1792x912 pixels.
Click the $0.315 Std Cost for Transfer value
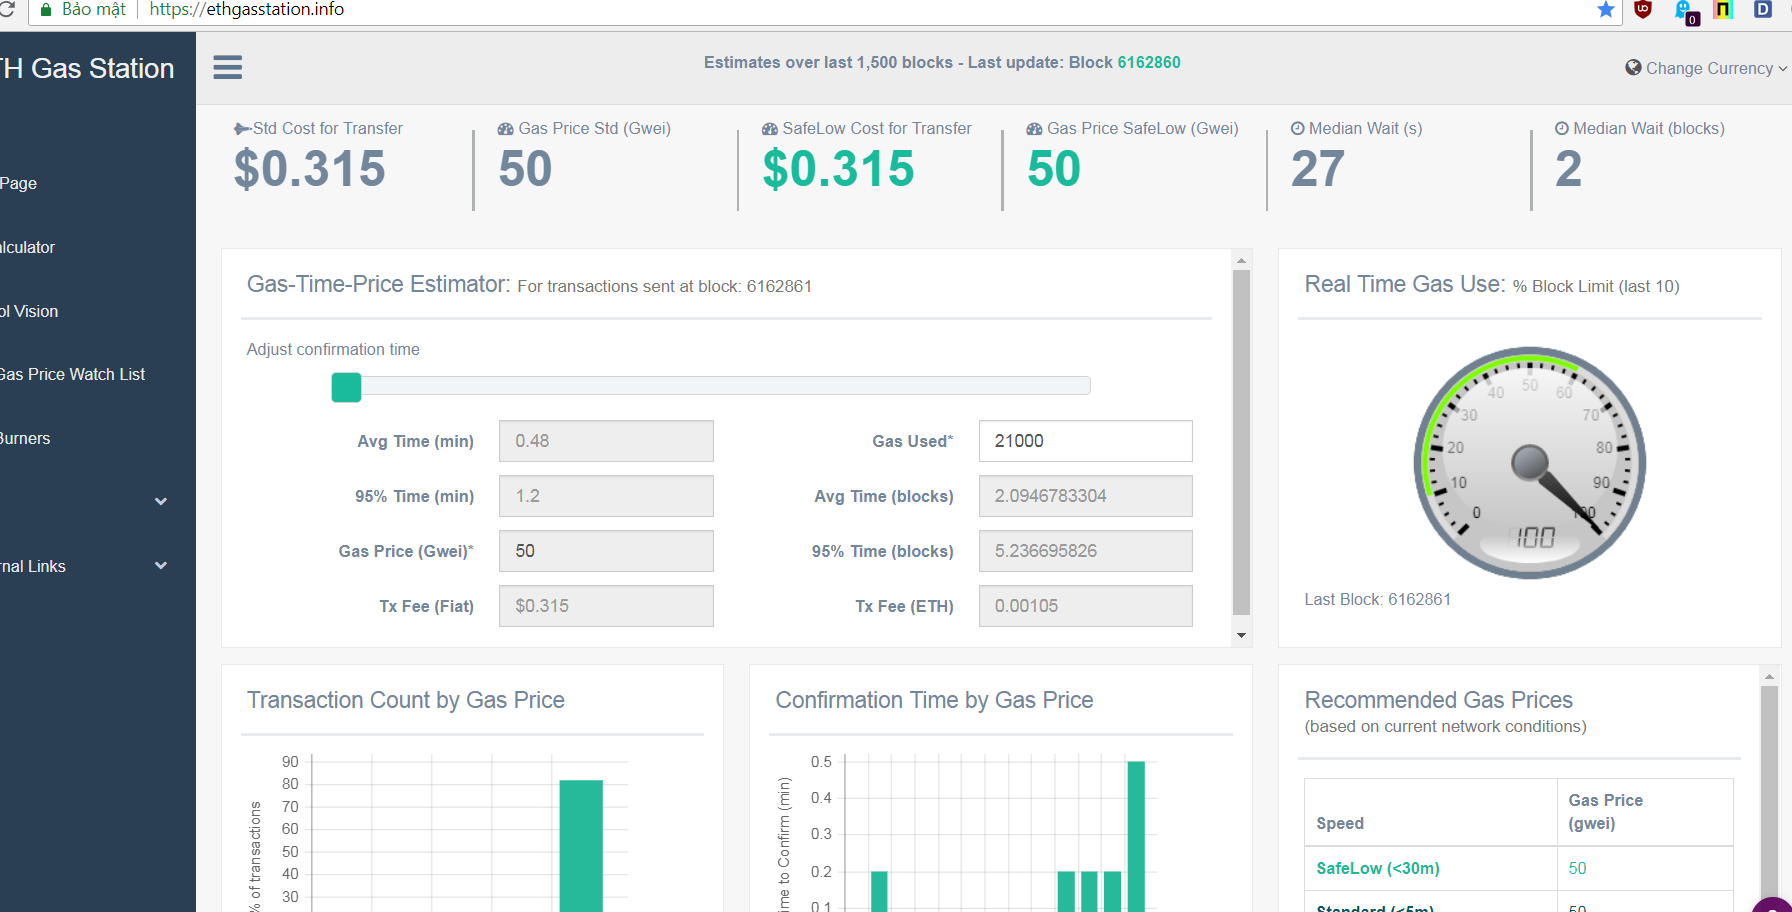pyautogui.click(x=310, y=169)
